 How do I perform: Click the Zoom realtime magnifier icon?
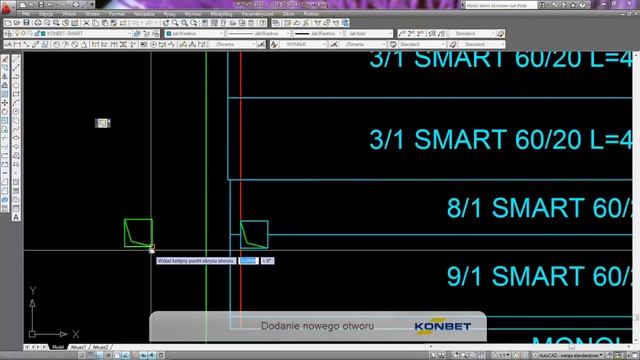pyautogui.click(x=175, y=23)
